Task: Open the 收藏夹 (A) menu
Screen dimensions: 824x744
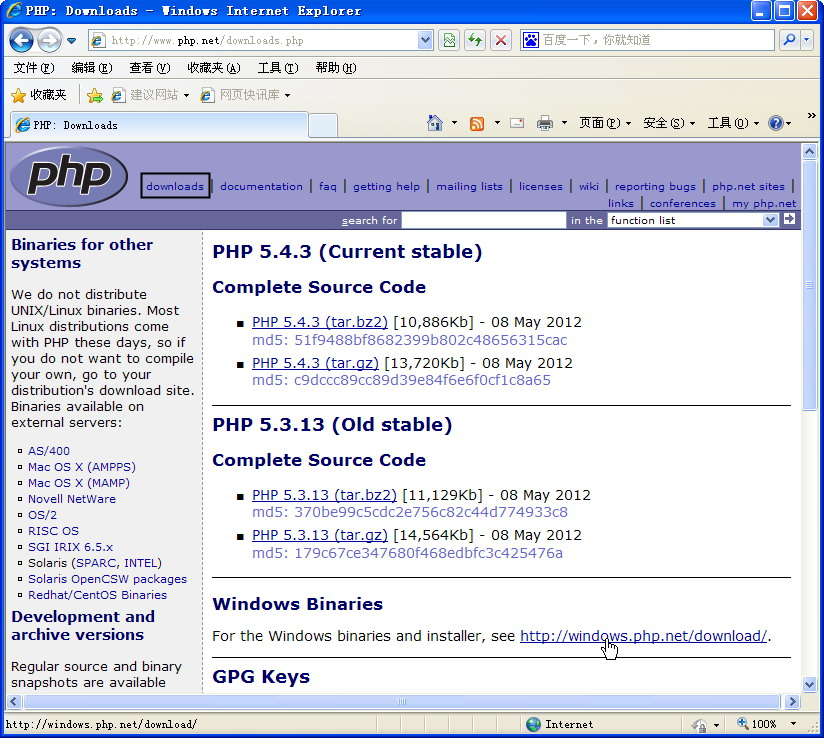Action: coord(214,68)
